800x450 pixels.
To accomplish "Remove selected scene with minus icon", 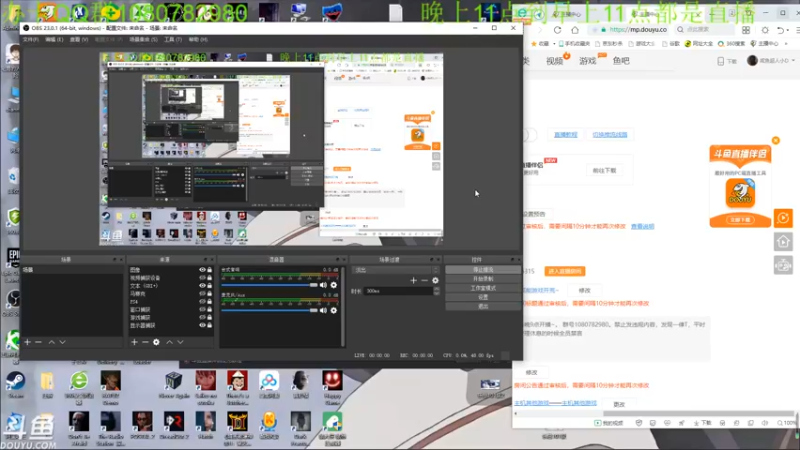I will 38,342.
